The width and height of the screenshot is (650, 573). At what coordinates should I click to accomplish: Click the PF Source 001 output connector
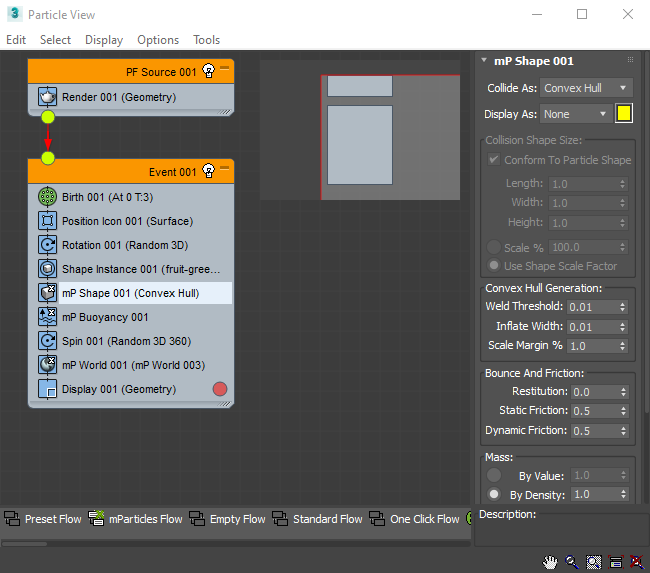coord(48,117)
